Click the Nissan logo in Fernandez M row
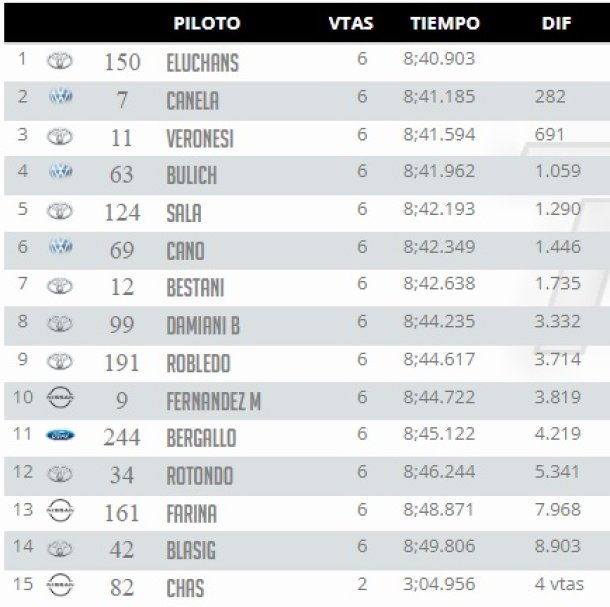 coord(60,397)
